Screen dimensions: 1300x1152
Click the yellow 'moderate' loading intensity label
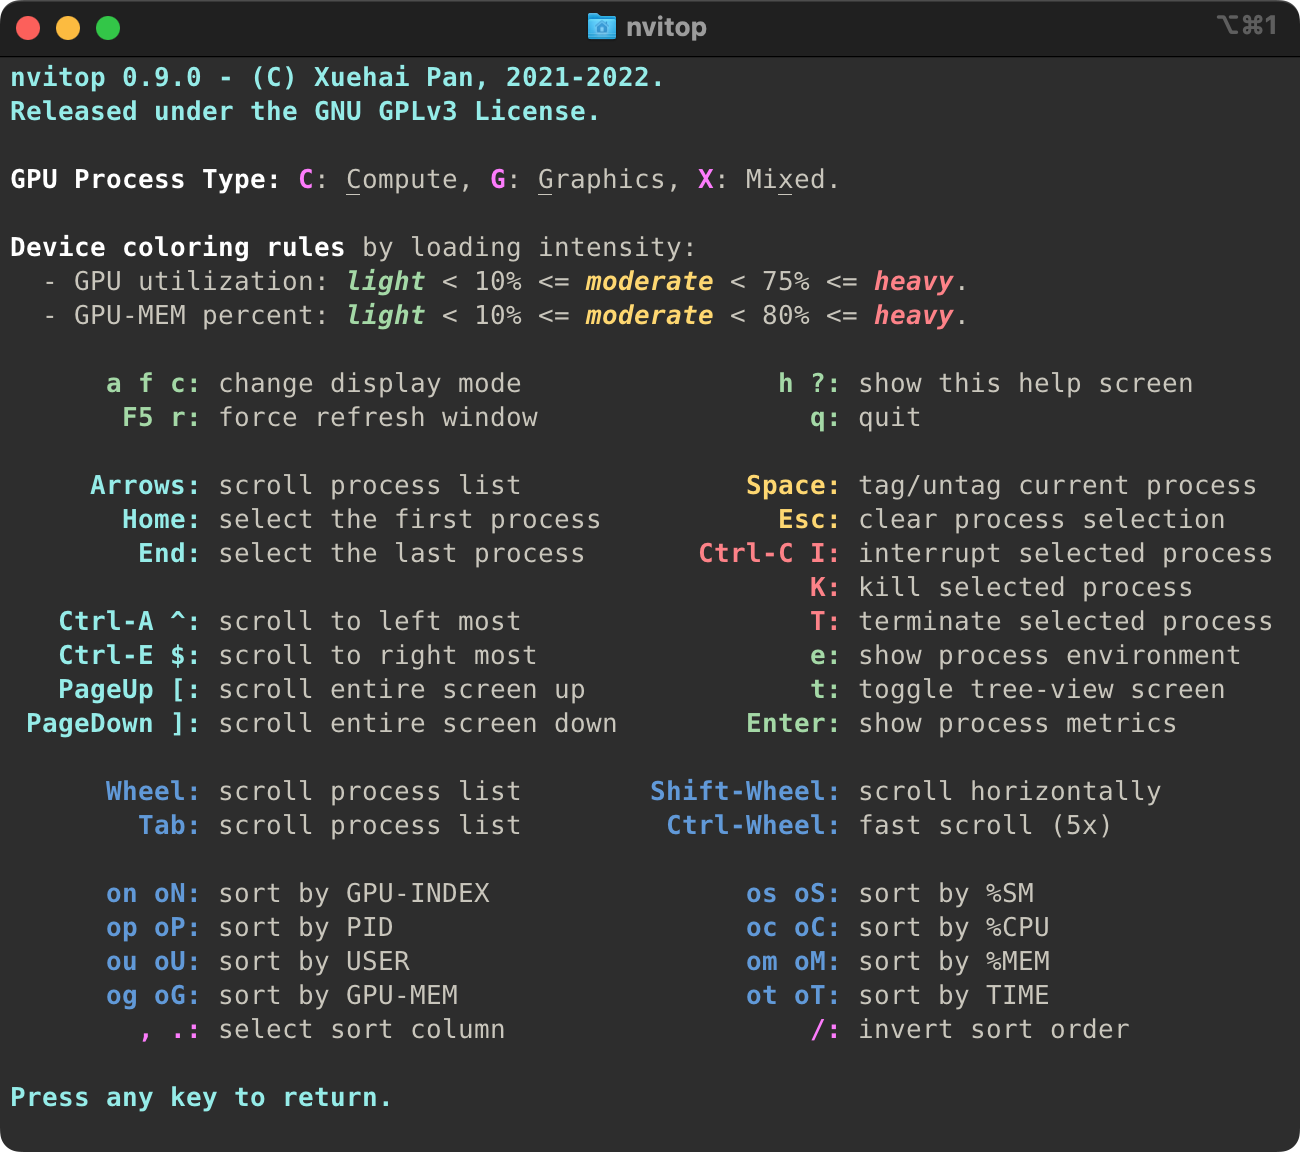coord(648,281)
